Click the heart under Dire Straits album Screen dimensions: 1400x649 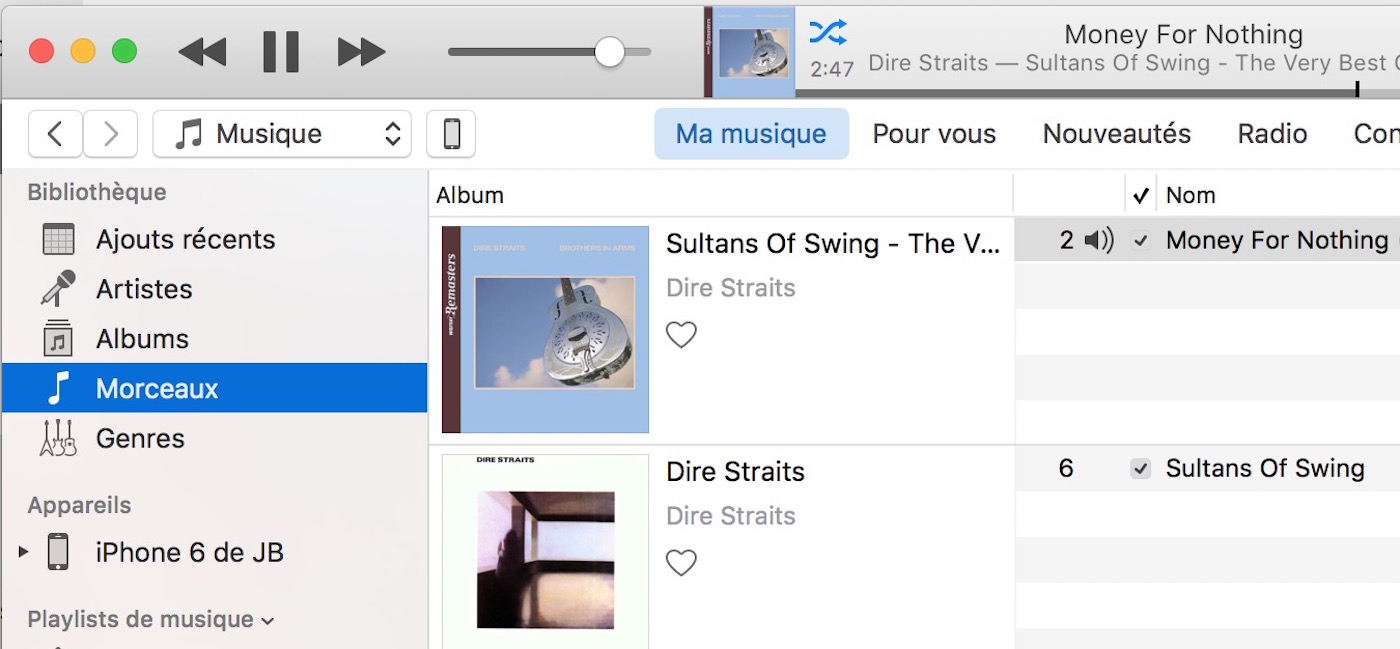click(x=681, y=563)
